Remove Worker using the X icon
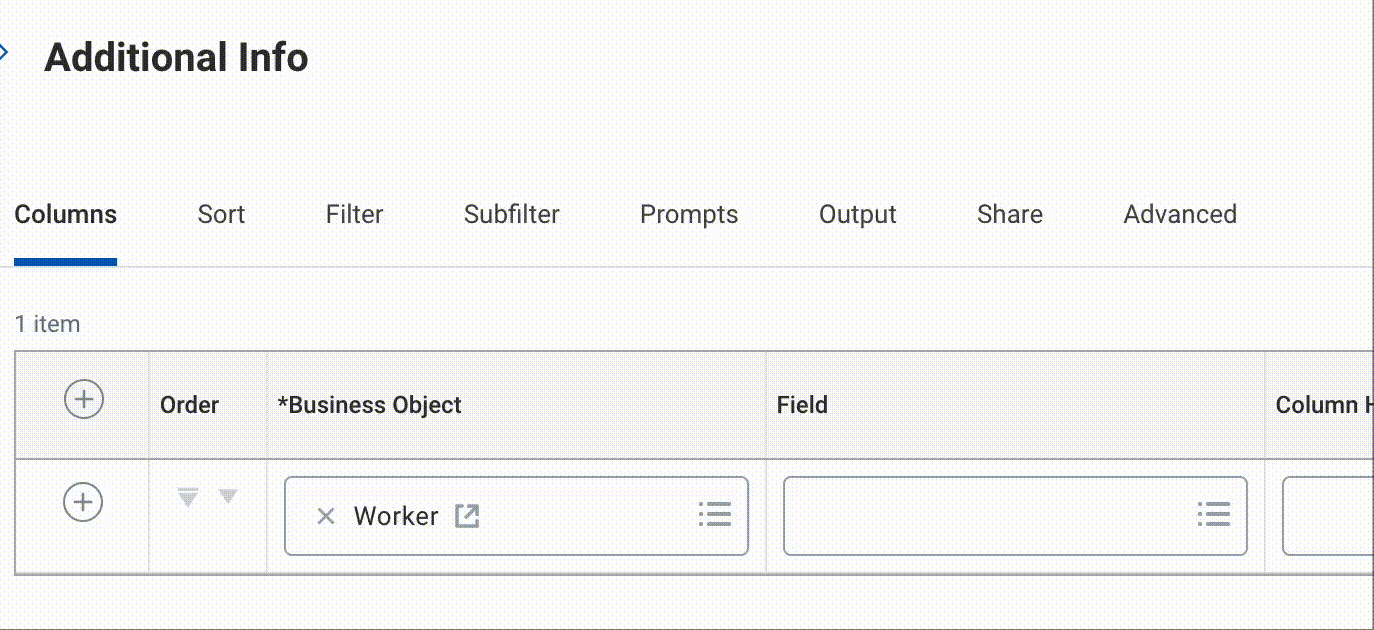This screenshot has height=630, width=1374. pyautogui.click(x=325, y=516)
